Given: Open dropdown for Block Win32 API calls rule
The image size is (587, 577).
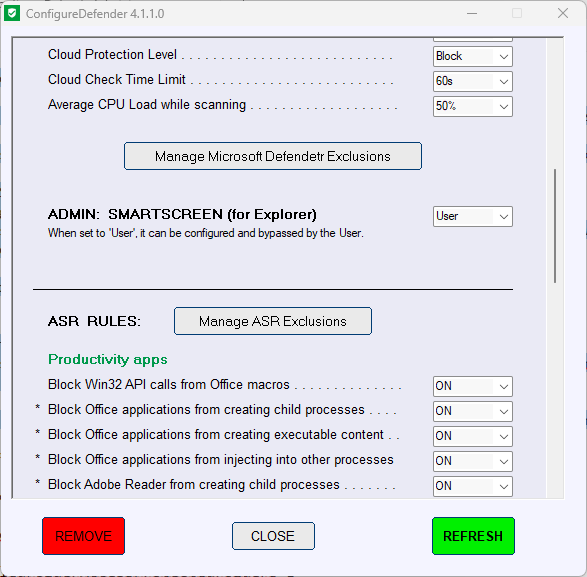Looking at the screenshot, I should pyautogui.click(x=473, y=386).
